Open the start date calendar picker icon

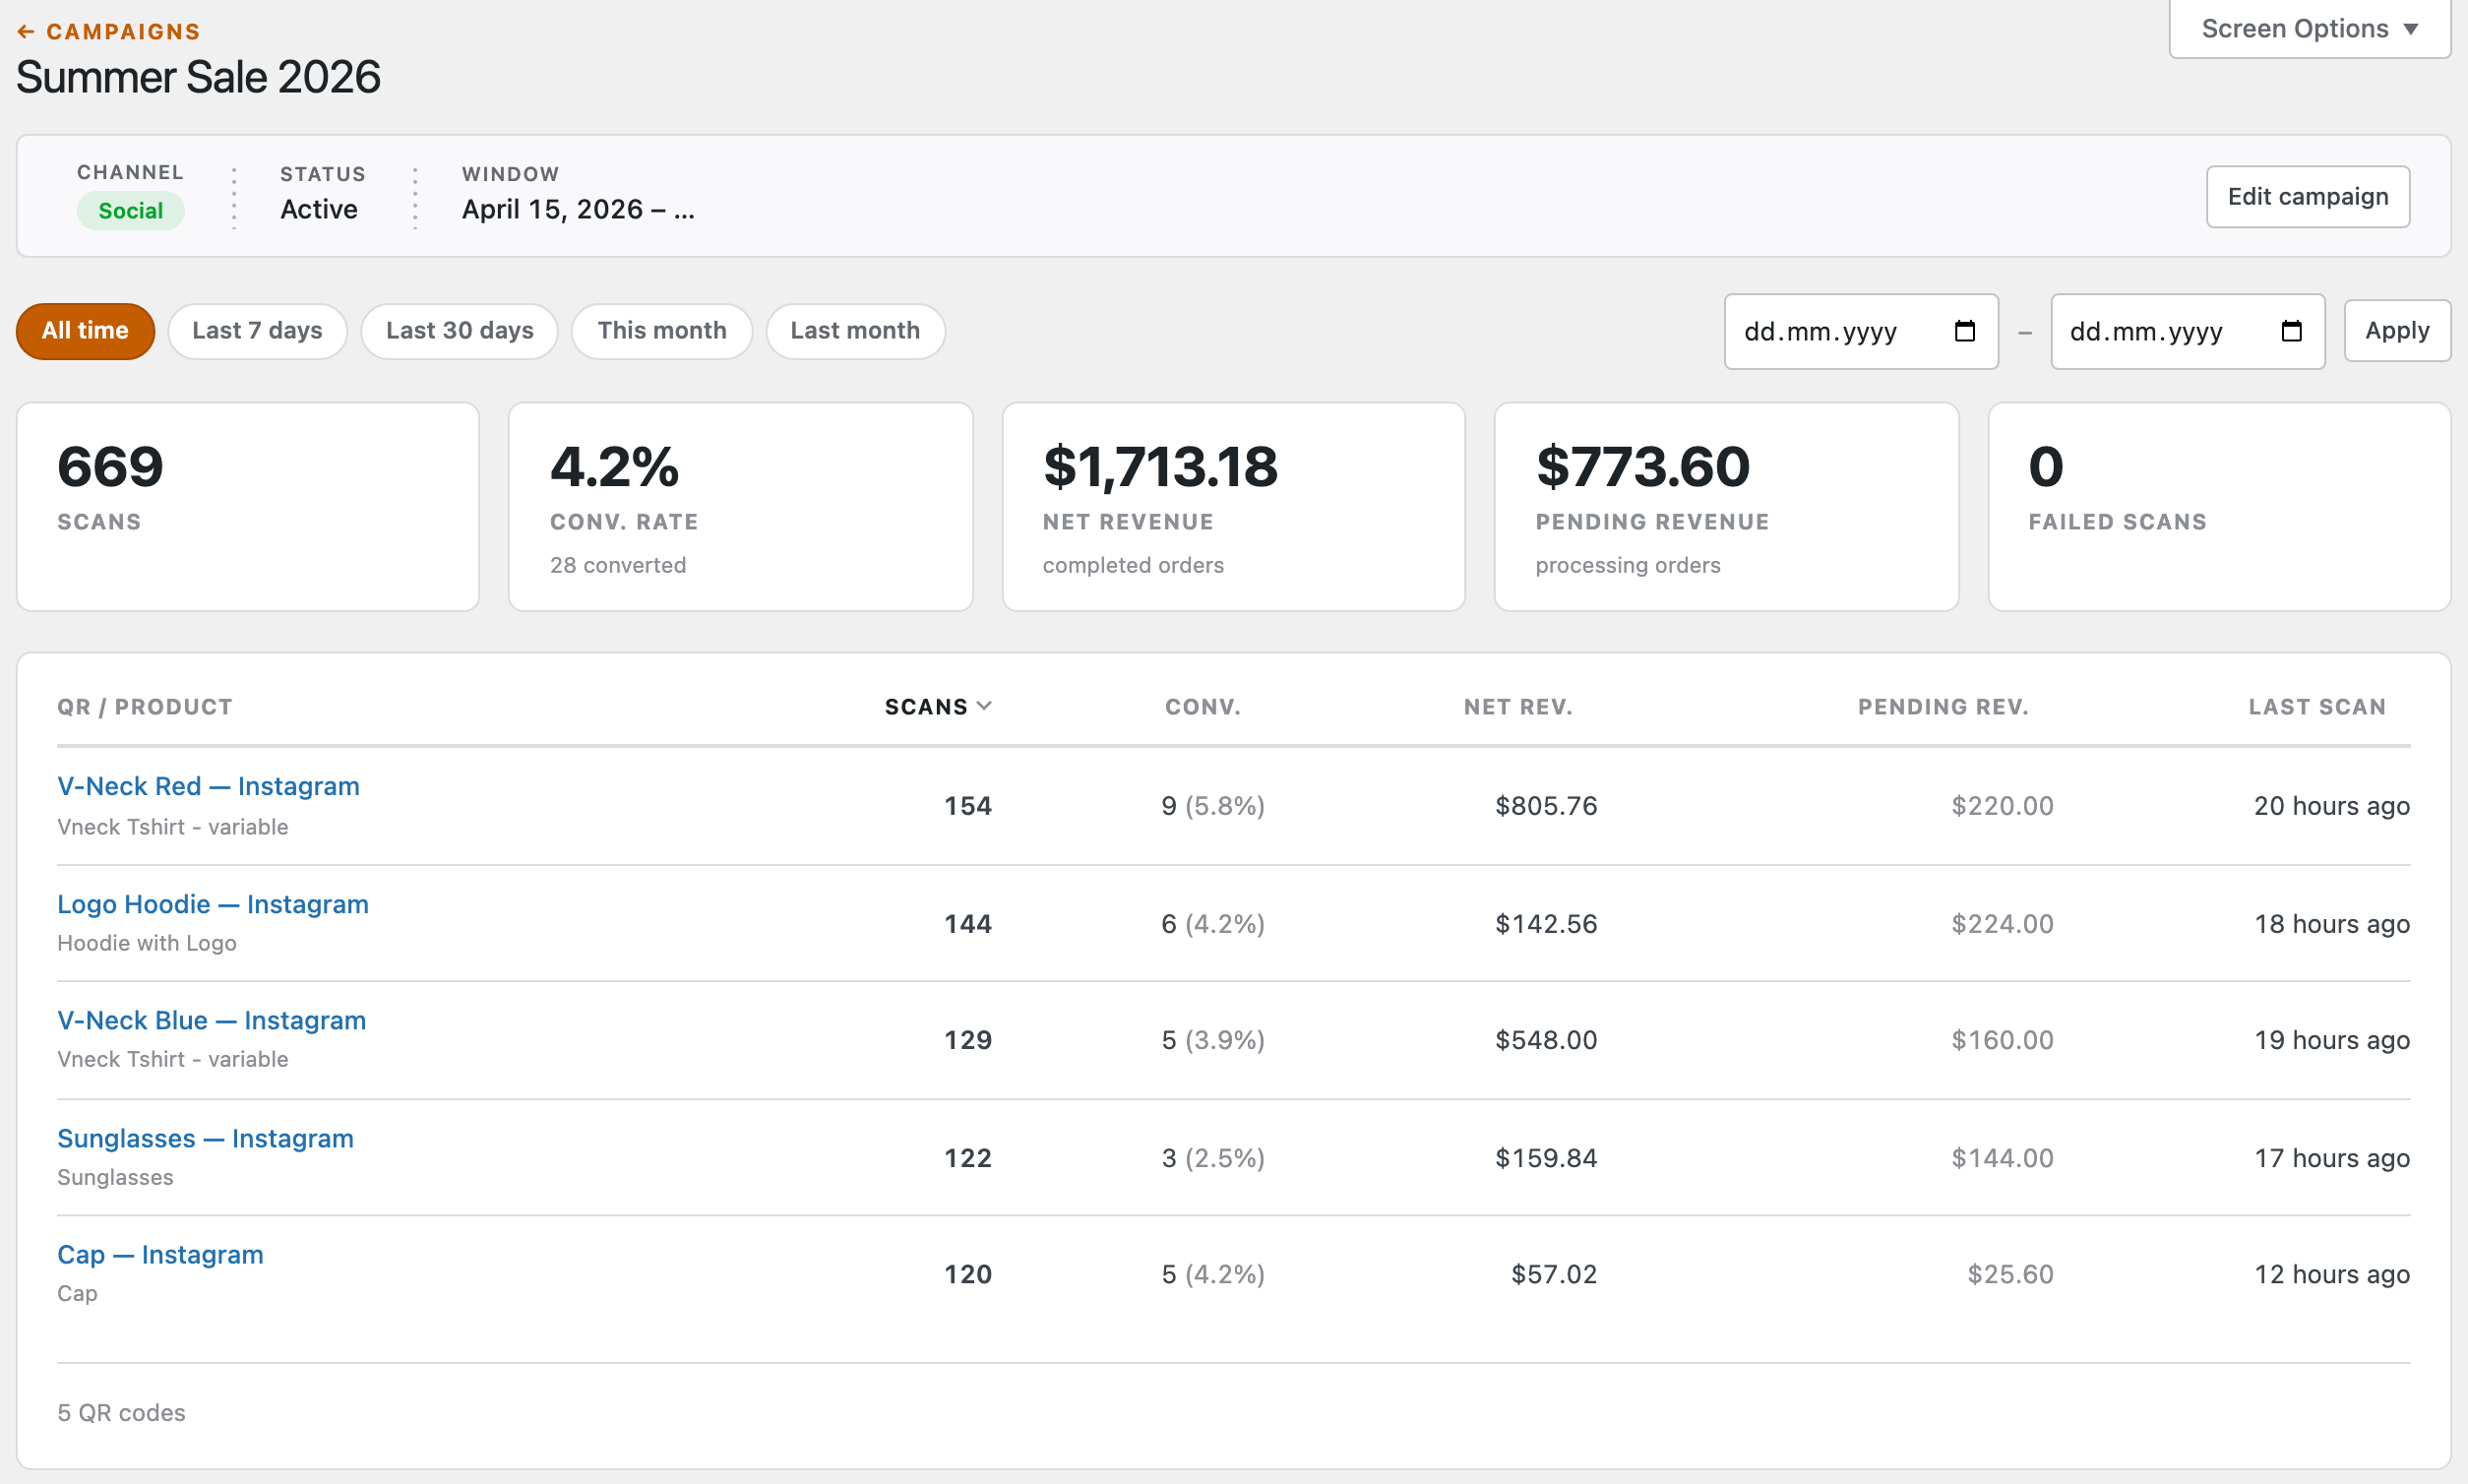pos(1965,331)
